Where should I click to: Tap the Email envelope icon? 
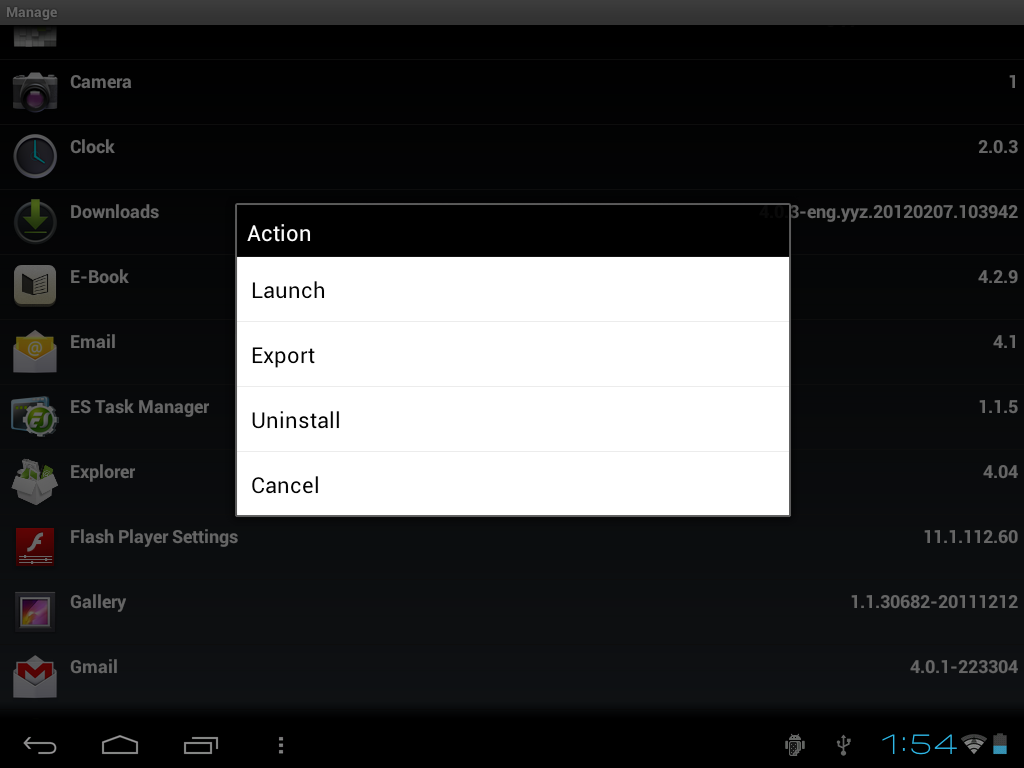[x=35, y=351]
